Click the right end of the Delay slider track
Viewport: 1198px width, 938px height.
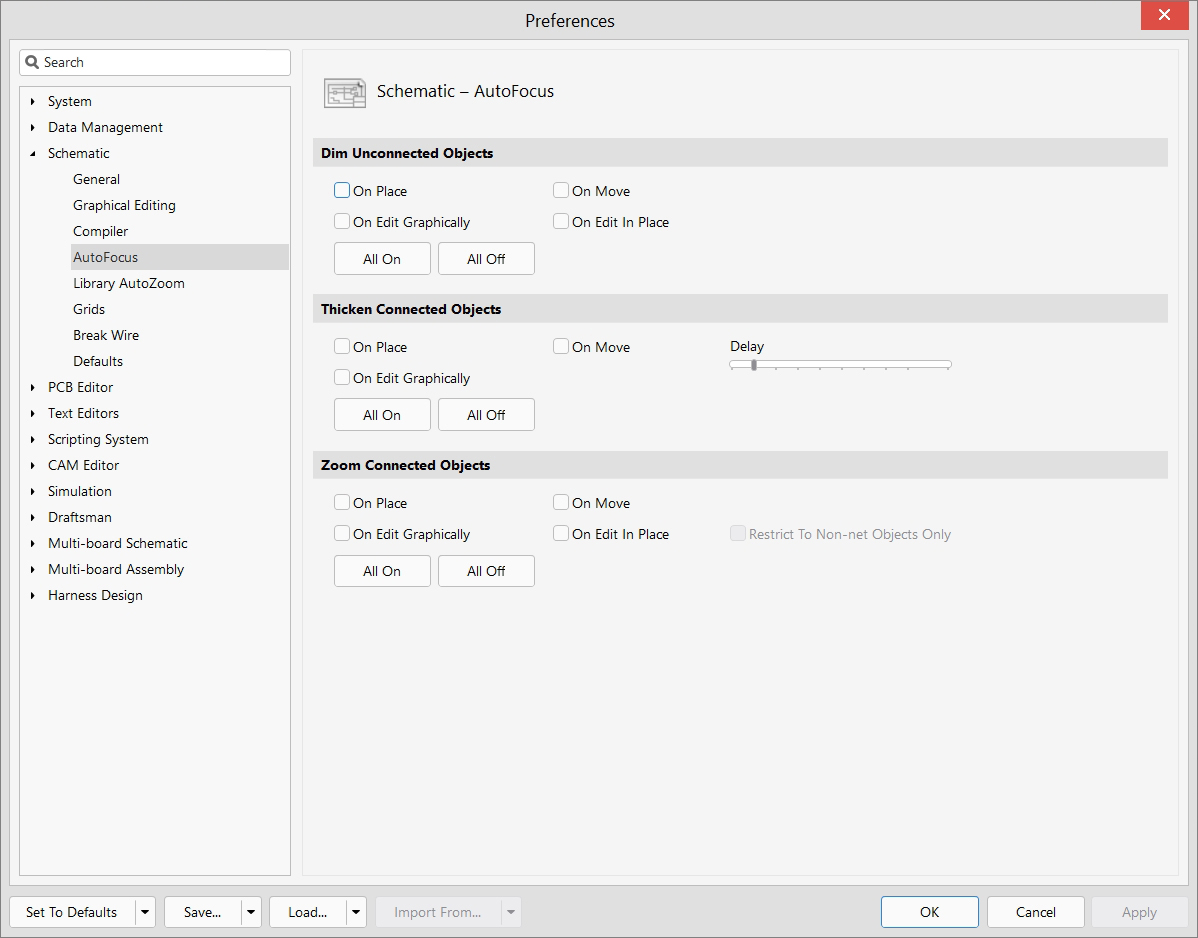coord(948,365)
